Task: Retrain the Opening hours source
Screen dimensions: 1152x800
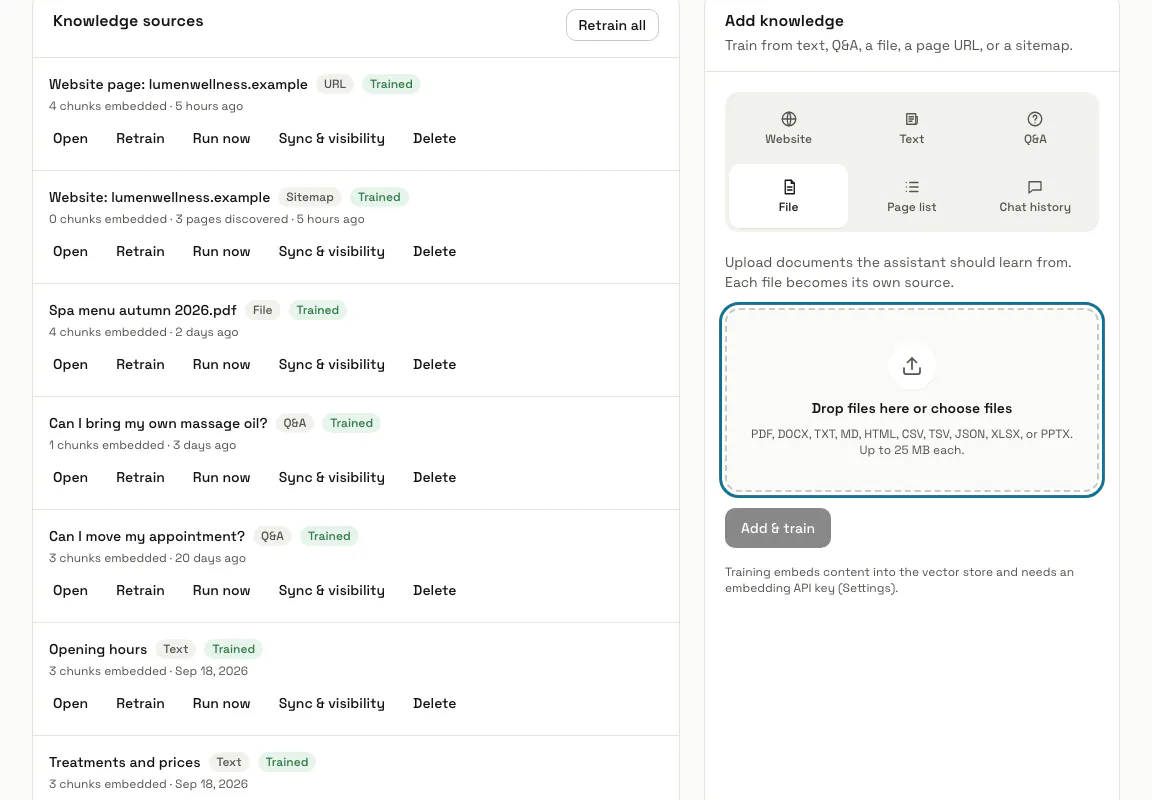Action: pyautogui.click(x=140, y=704)
